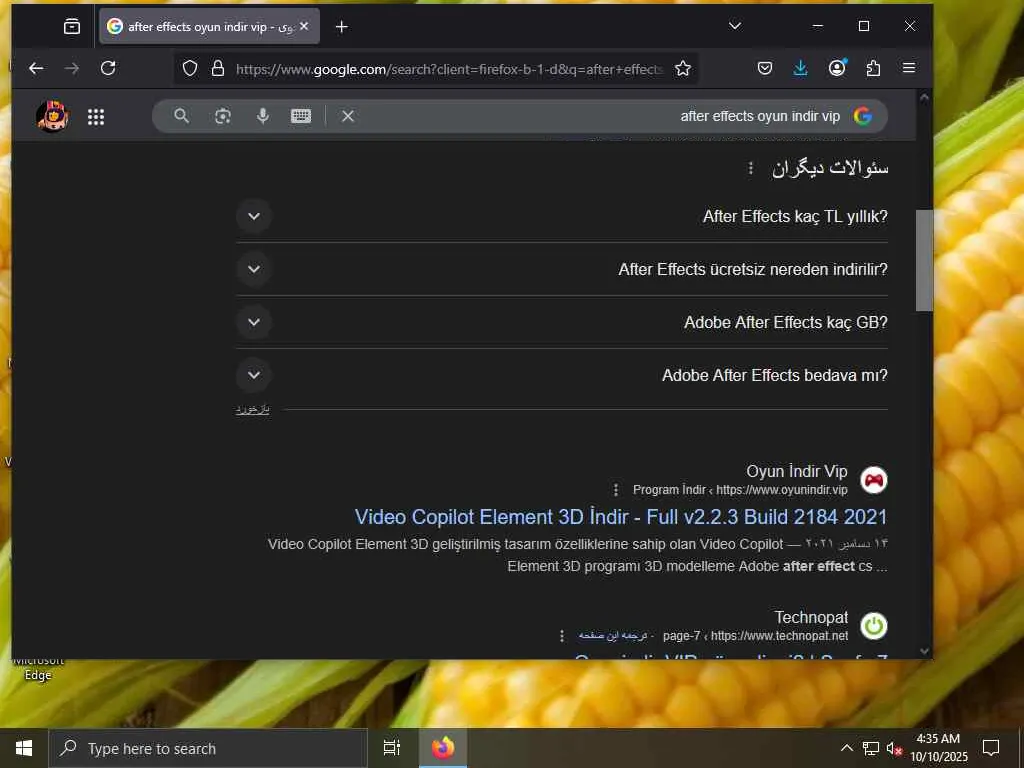Open Firefox extensions puzzle icon

point(873,68)
